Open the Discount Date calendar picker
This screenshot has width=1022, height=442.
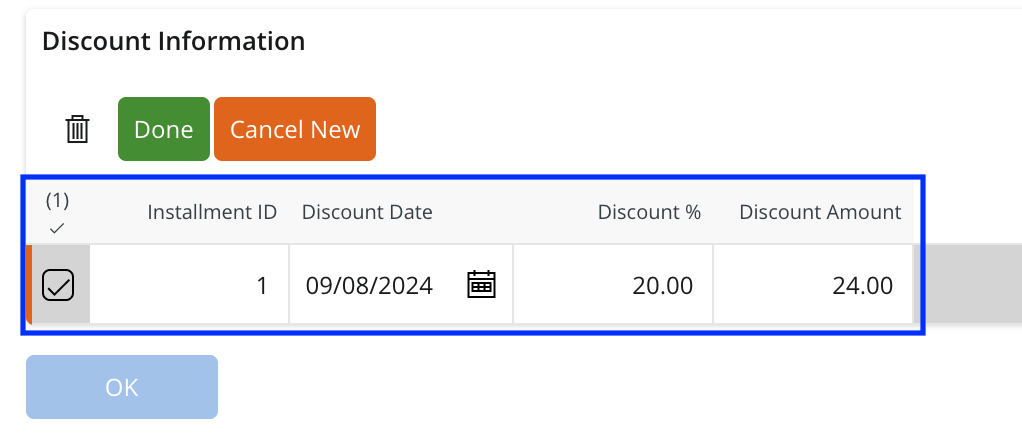coord(482,285)
